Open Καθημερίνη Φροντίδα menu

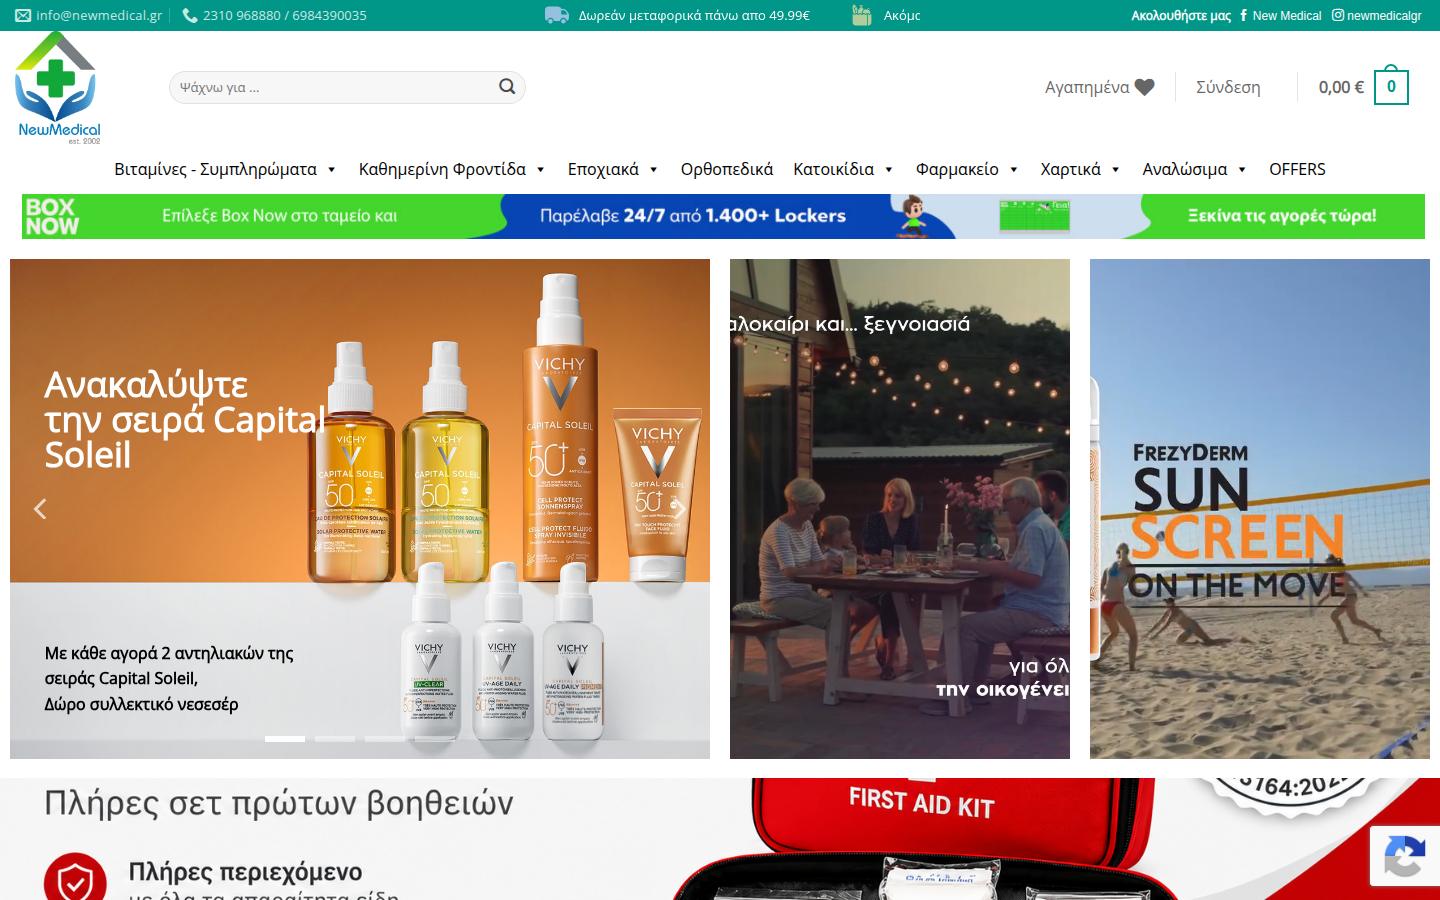pos(442,169)
